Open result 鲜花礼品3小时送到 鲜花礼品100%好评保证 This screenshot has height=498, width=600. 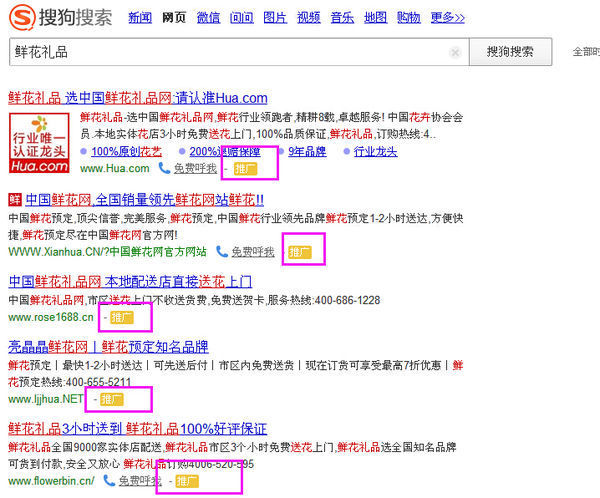[138, 429]
